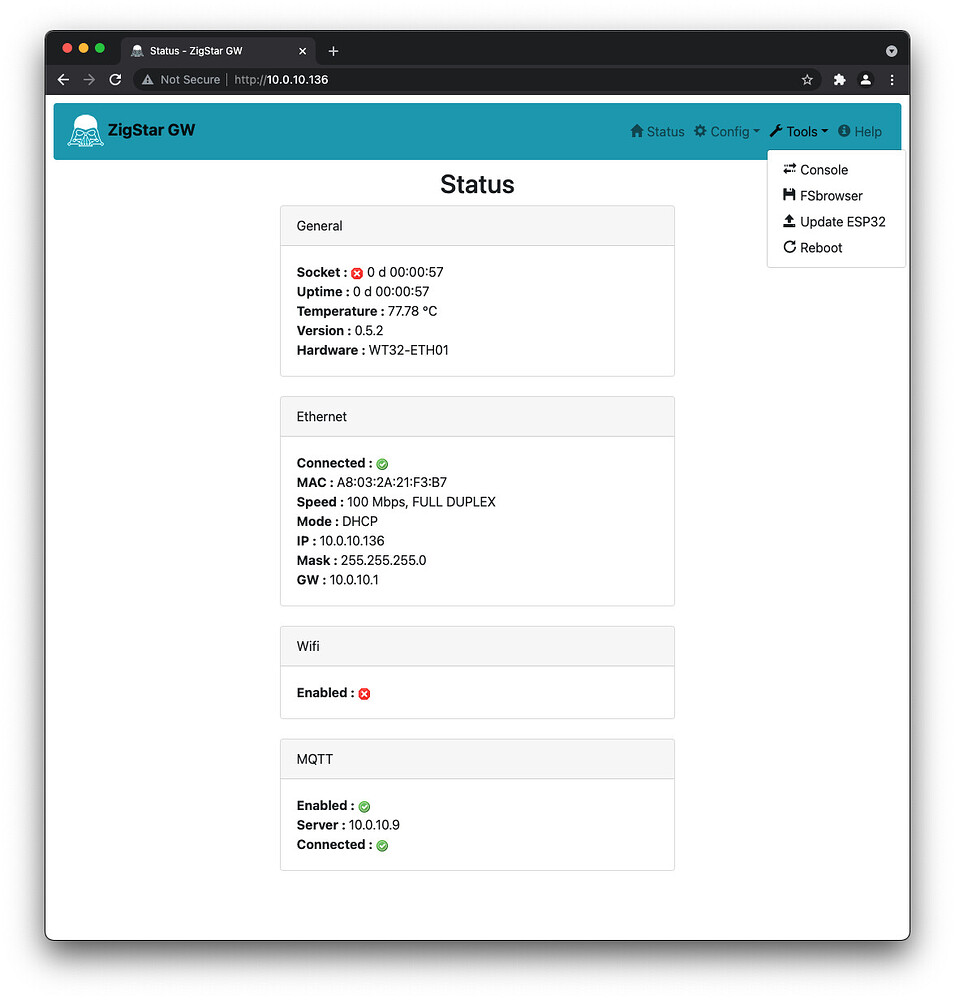Open the Chrome browser menu
This screenshot has width=954, height=1000.
pyautogui.click(x=892, y=79)
